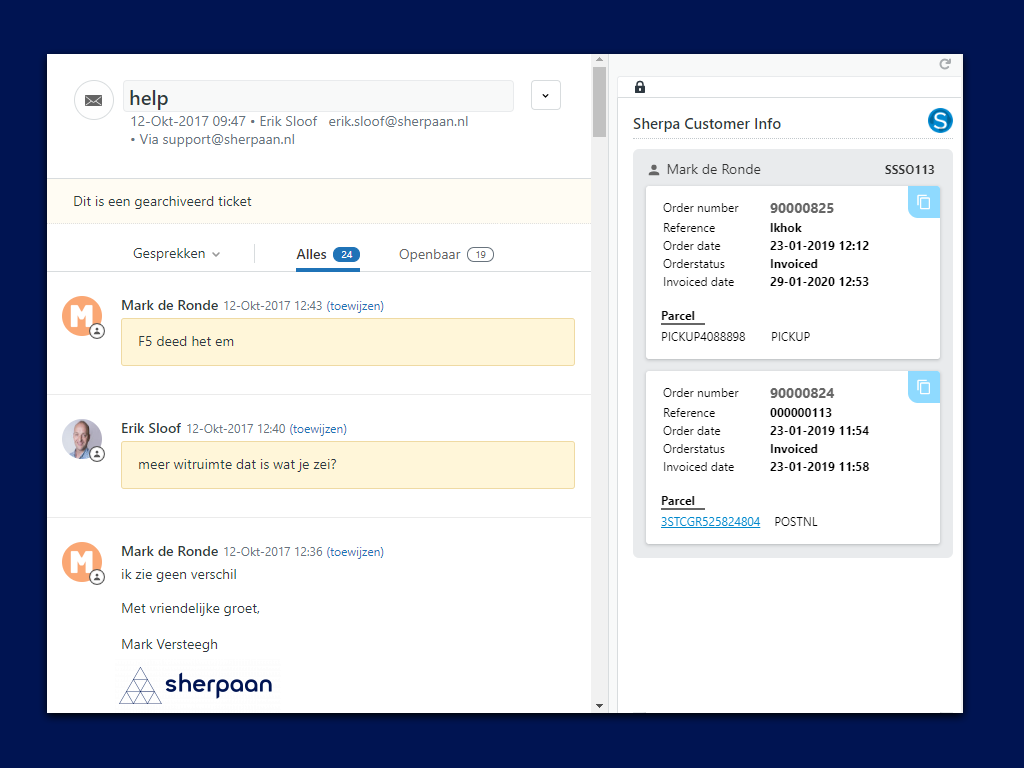Click the scrollbar down arrow in conversation pane
The width and height of the screenshot is (1024, 768).
(599, 705)
